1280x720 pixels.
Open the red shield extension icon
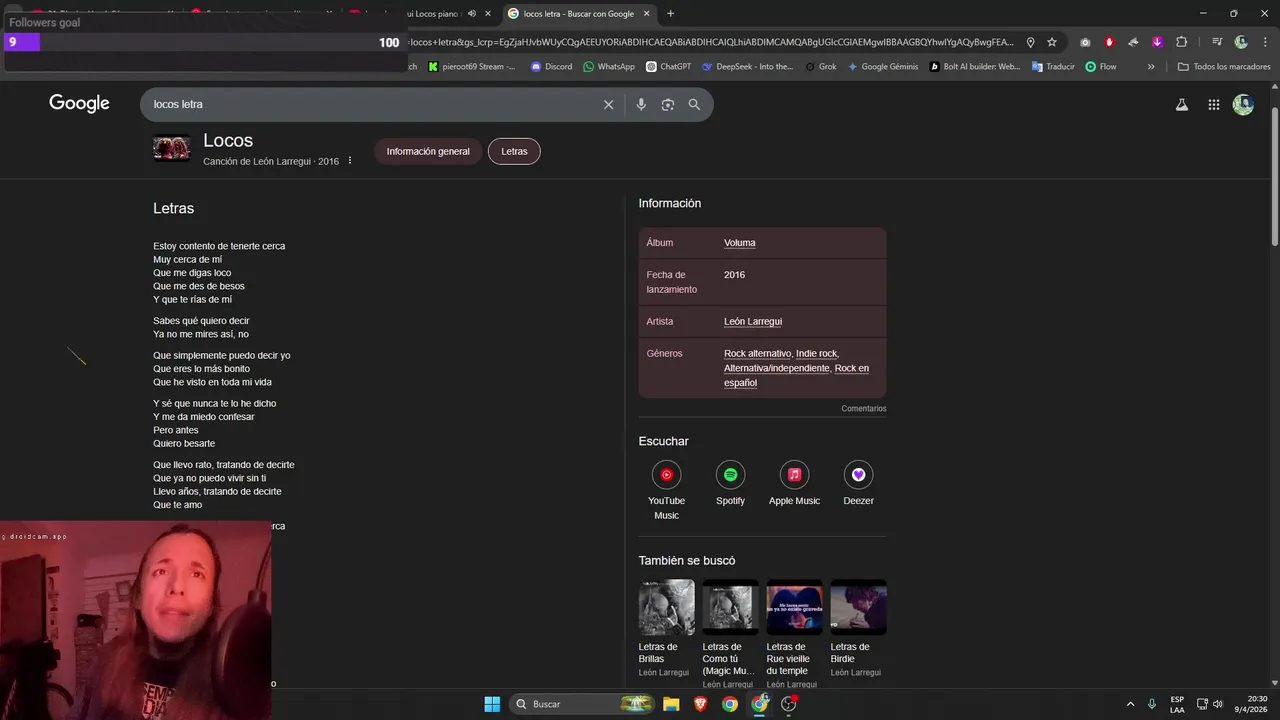click(1109, 42)
